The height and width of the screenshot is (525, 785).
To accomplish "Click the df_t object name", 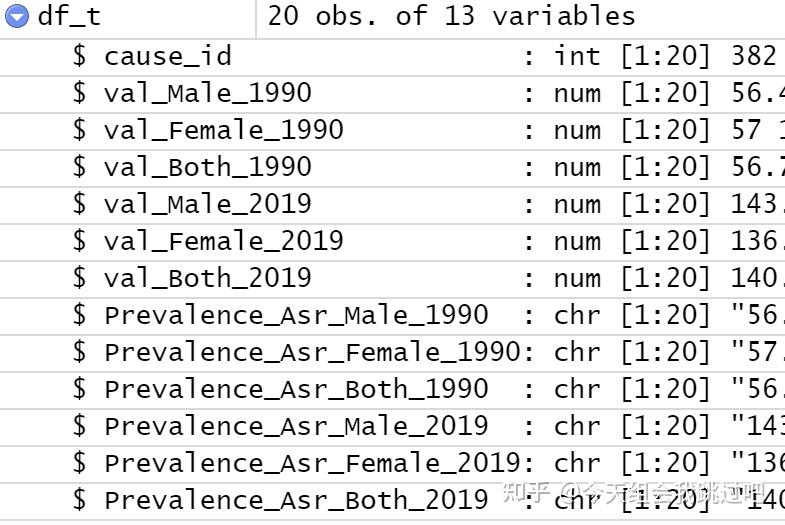I will coord(69,17).
